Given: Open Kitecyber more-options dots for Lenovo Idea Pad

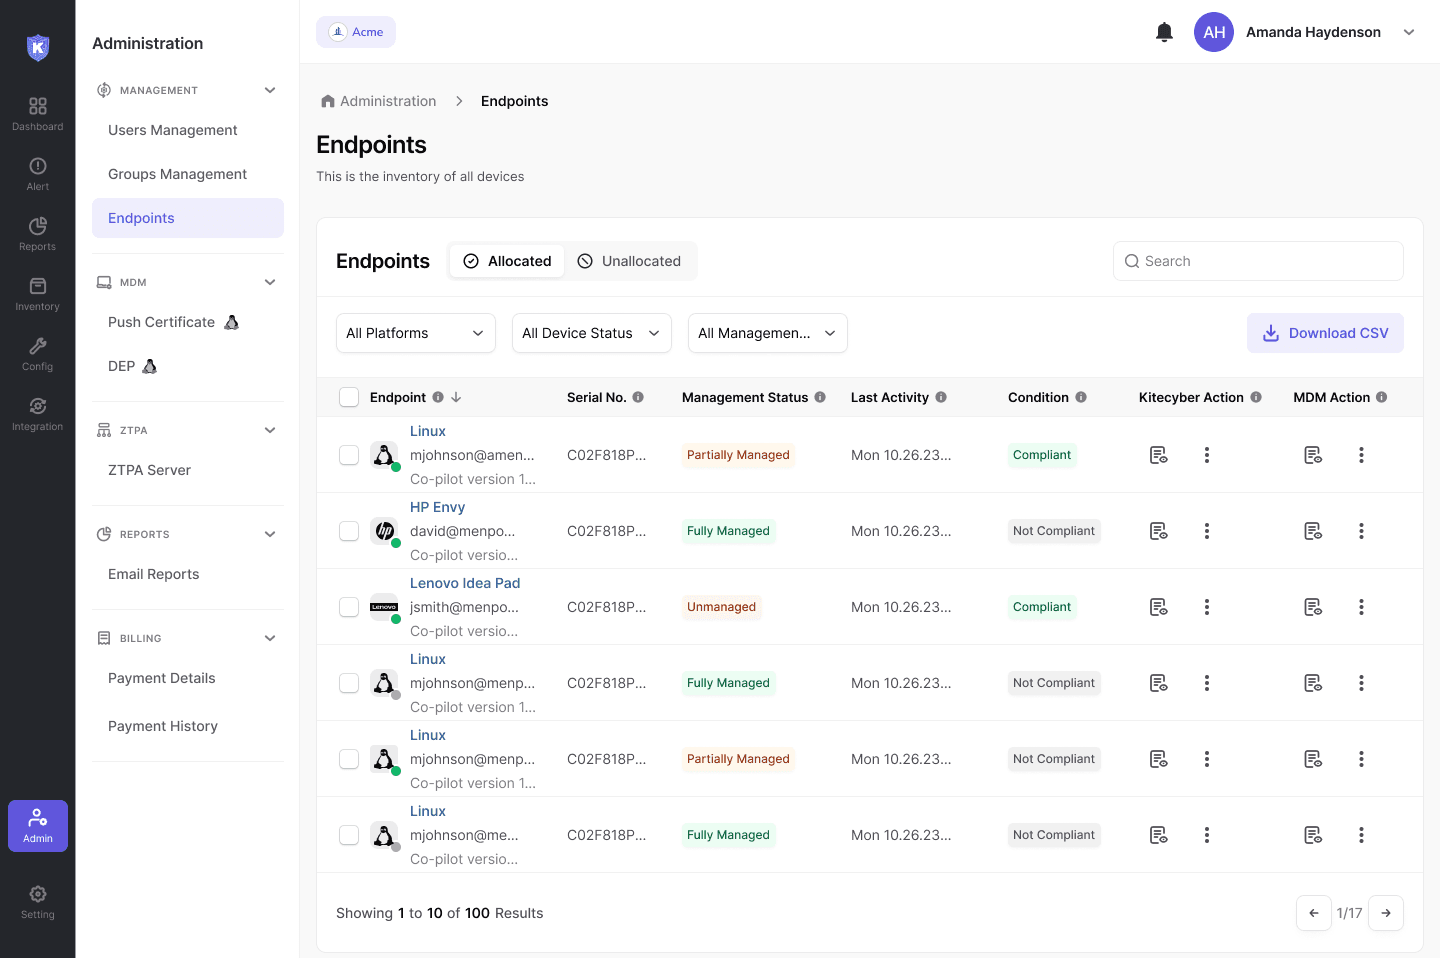Looking at the screenshot, I should coord(1207,607).
